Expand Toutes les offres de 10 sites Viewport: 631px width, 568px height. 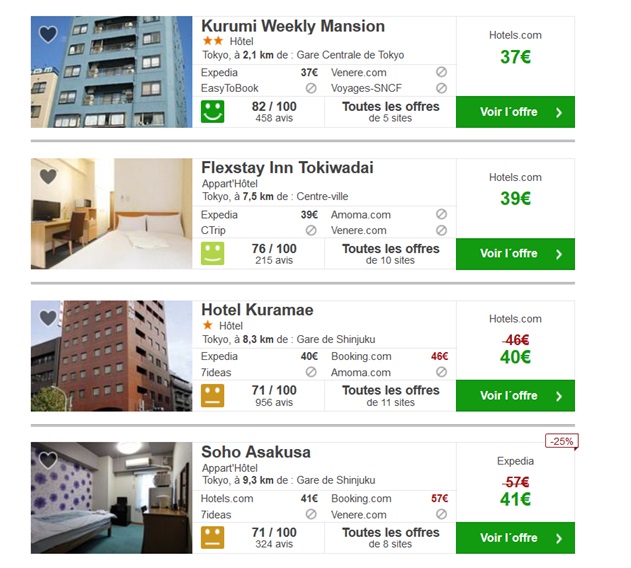390,254
